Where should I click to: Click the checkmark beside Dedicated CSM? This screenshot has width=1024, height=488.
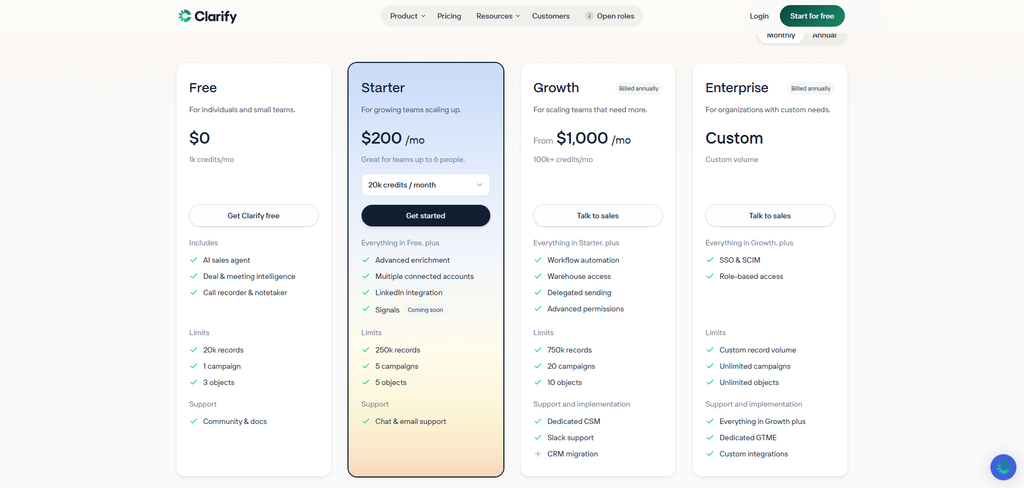click(x=538, y=421)
